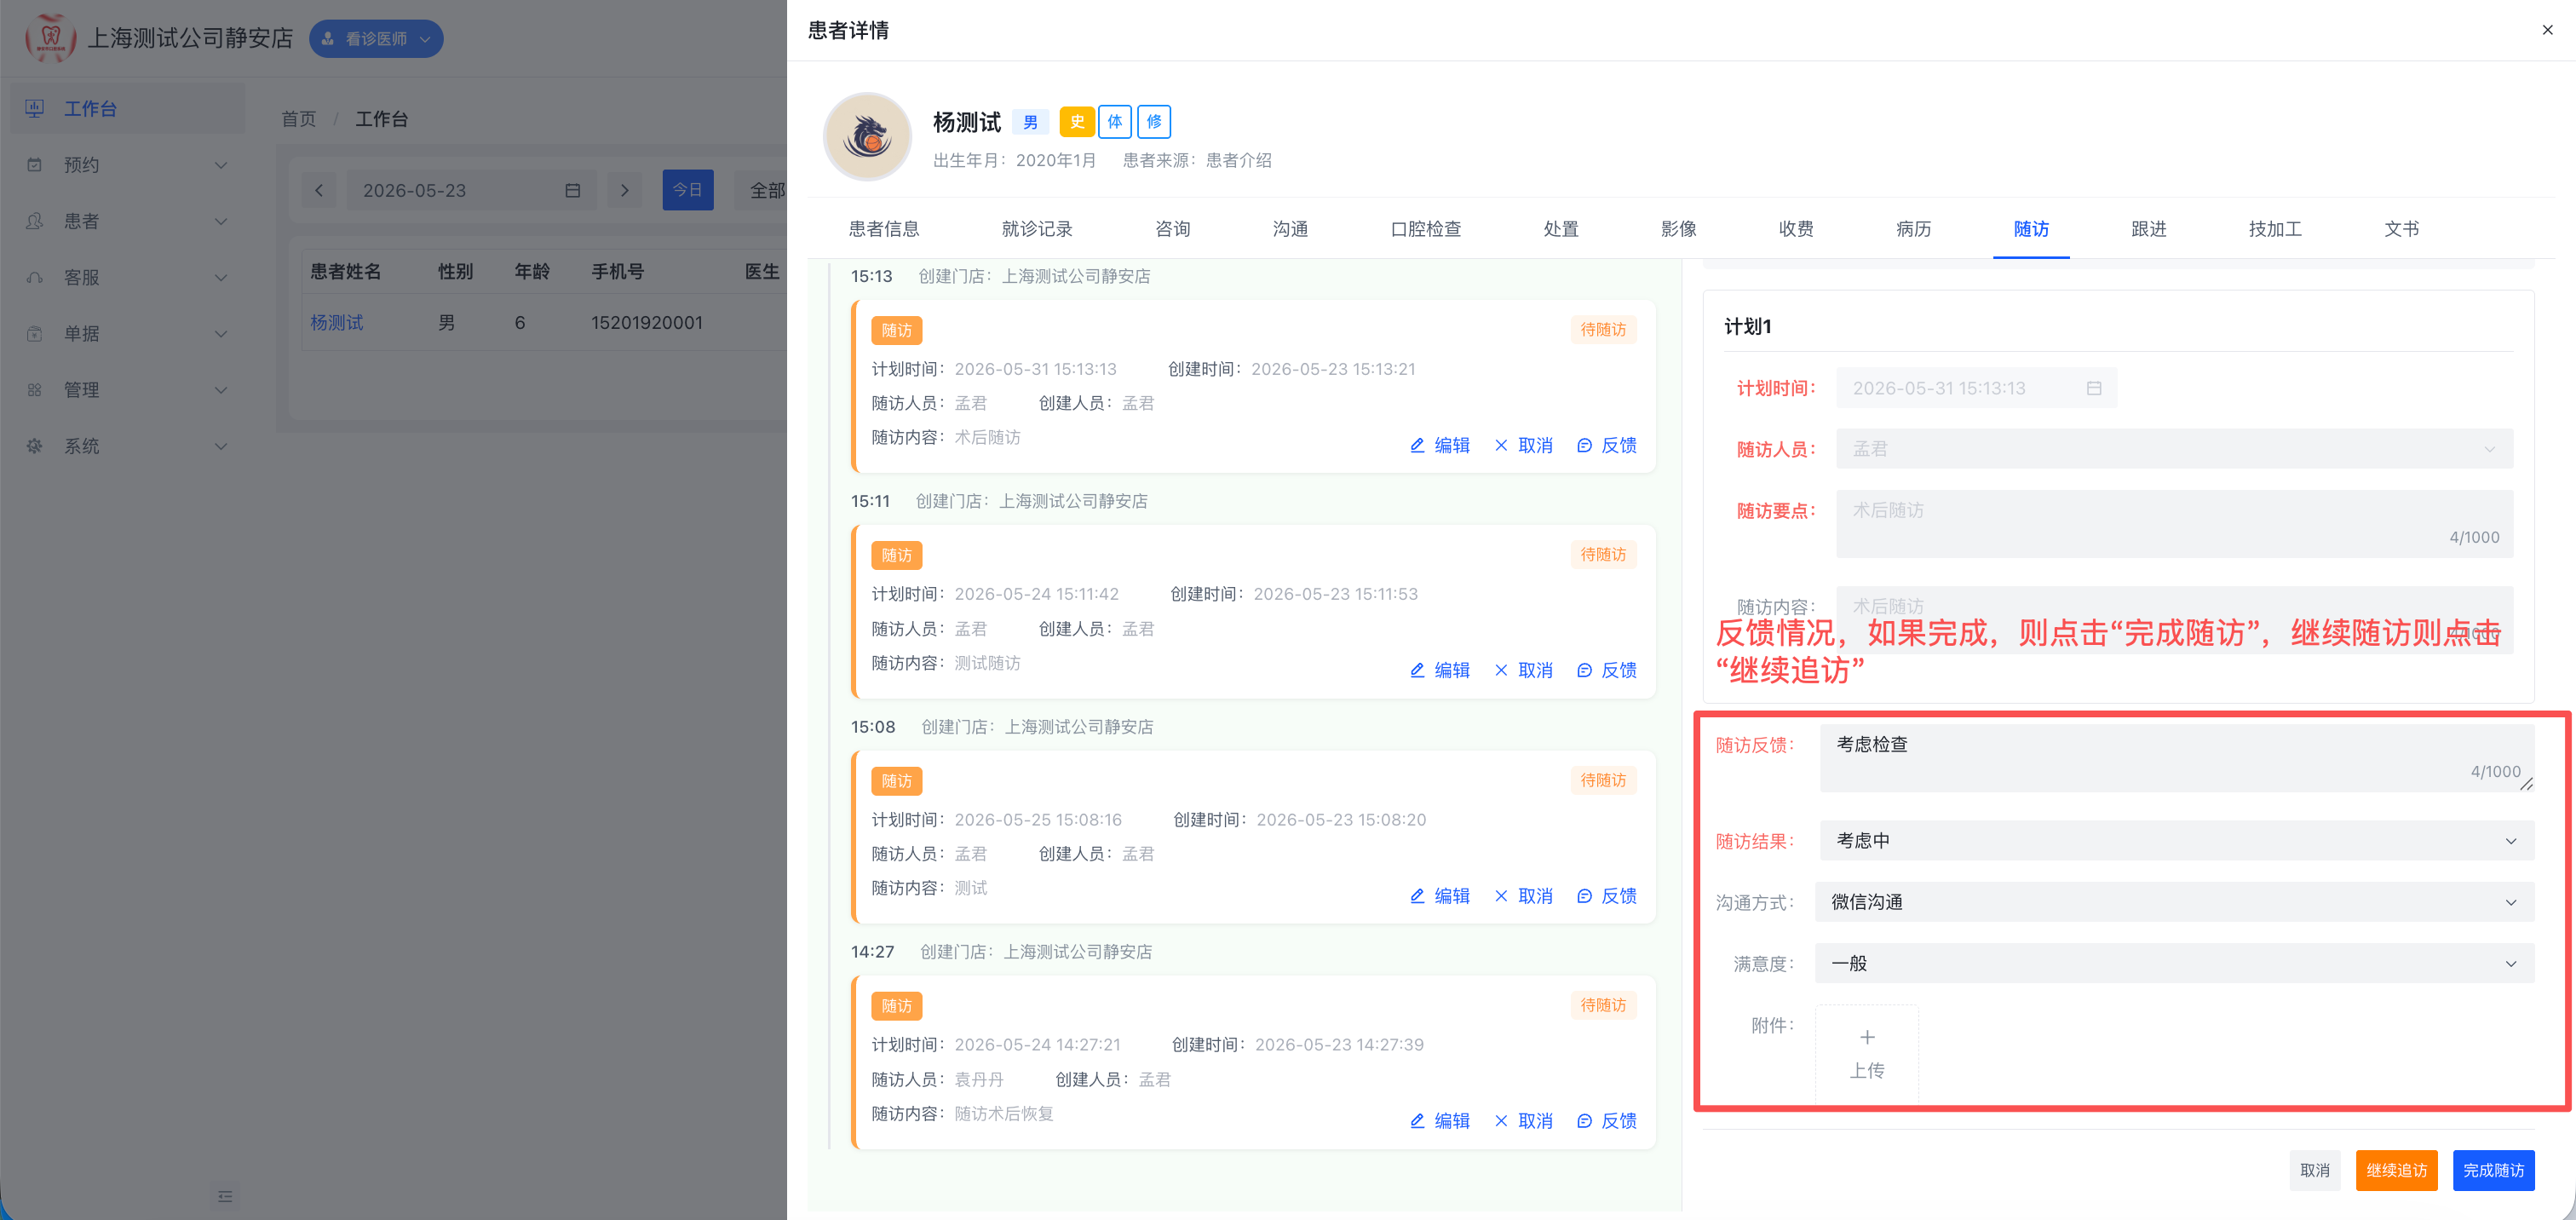This screenshot has width=2576, height=1220.
Task: Click the 管理 grid icon in sidebar
Action: tap(35, 390)
